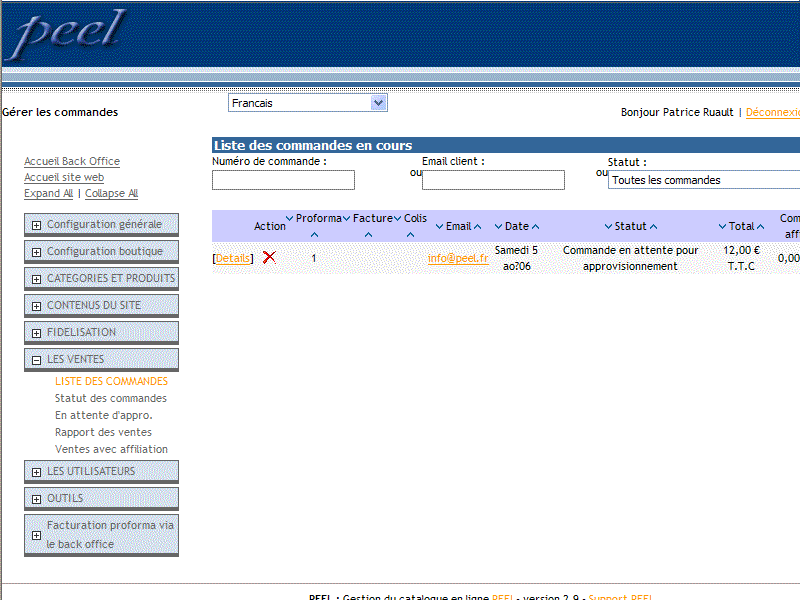
Task: Focus Numéro de commande input field
Action: [283, 180]
